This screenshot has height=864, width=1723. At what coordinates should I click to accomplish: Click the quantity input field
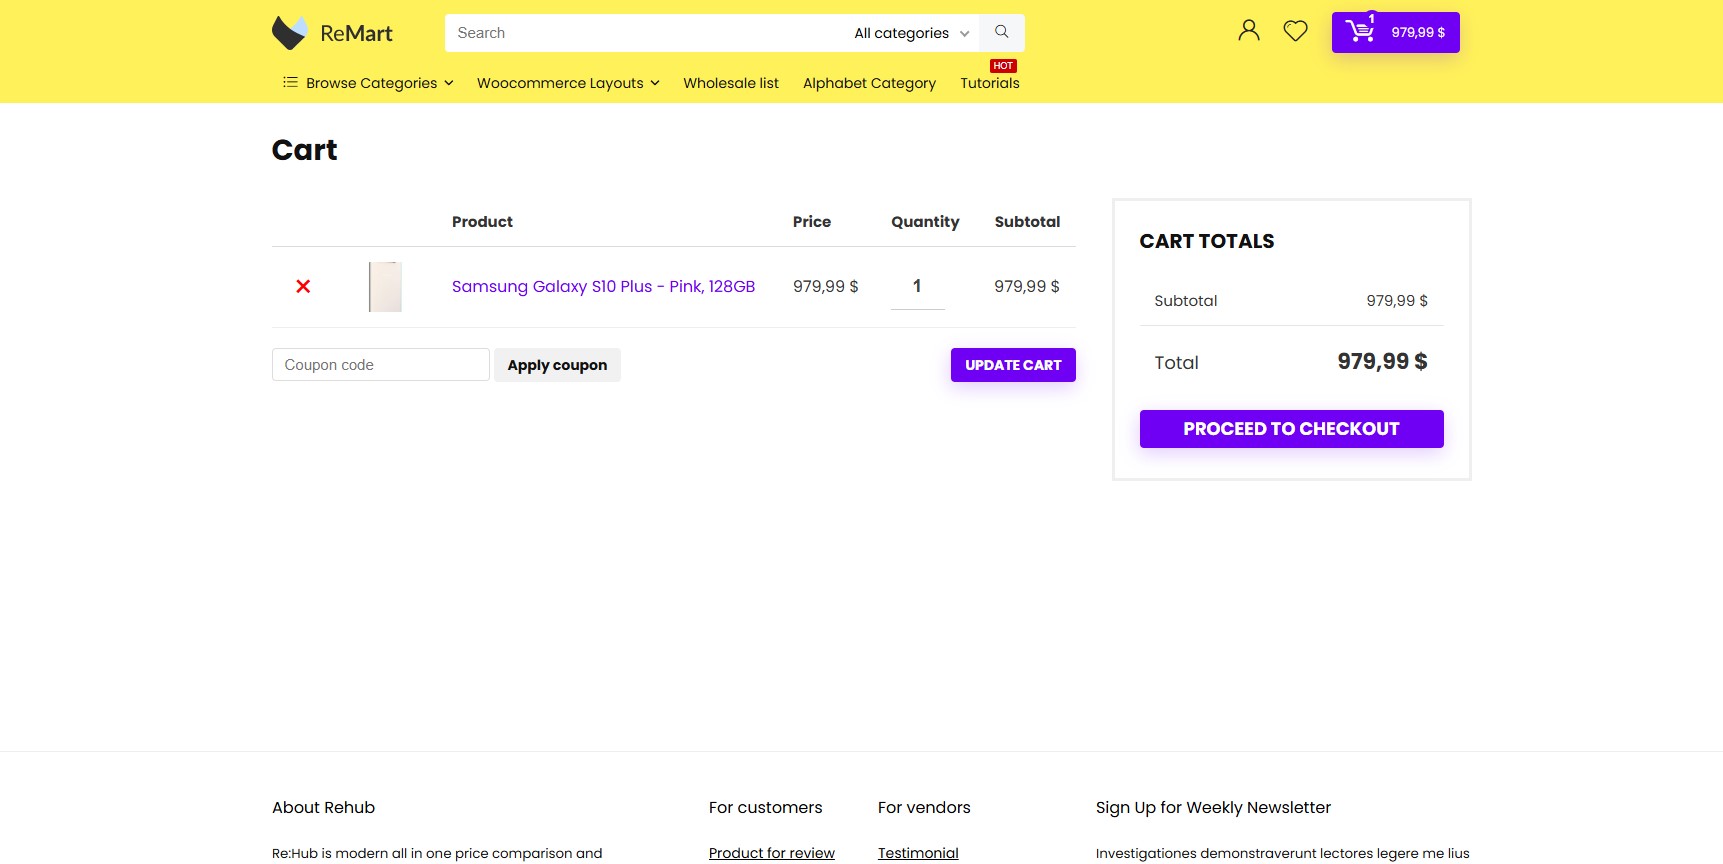918,287
